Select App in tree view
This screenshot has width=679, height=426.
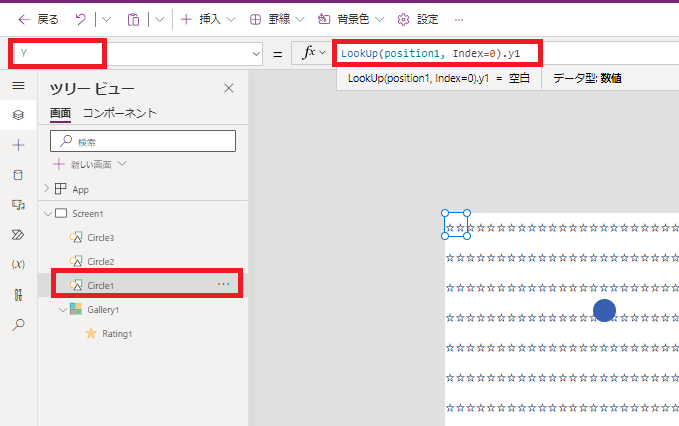(81, 190)
